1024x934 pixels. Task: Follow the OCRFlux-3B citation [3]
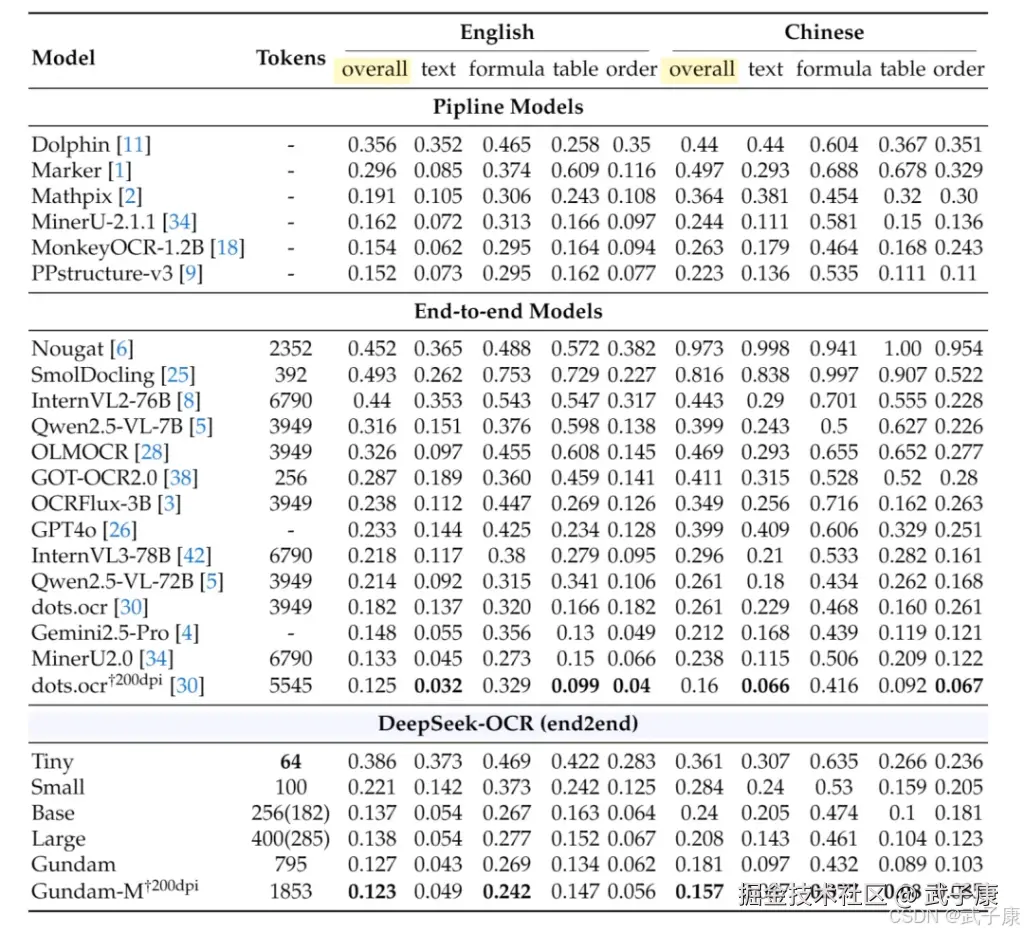[x=168, y=504]
